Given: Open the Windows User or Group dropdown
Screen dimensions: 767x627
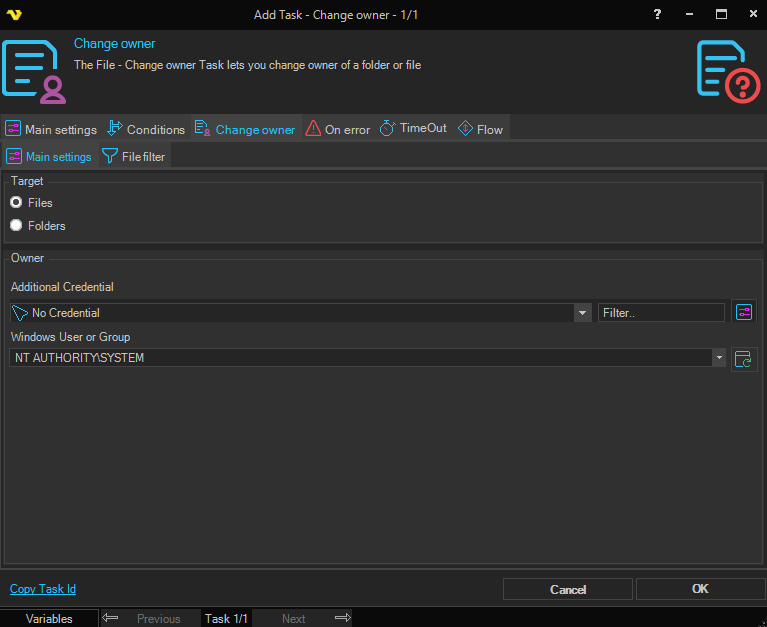Looking at the screenshot, I should point(718,358).
